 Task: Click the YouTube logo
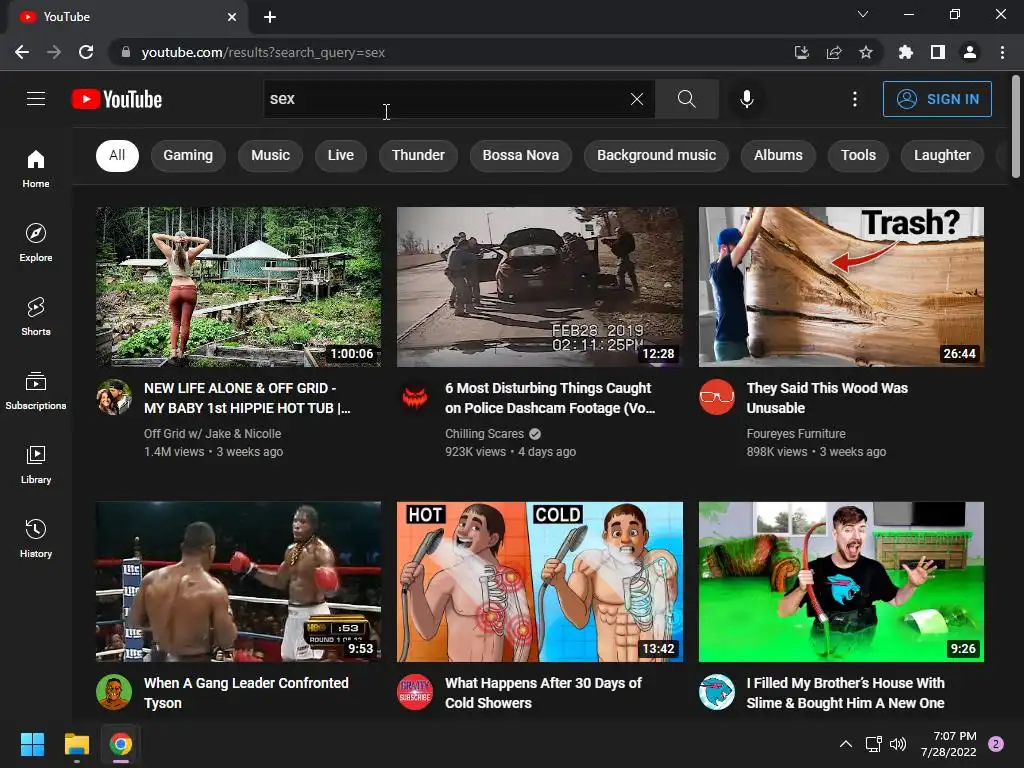coord(117,99)
